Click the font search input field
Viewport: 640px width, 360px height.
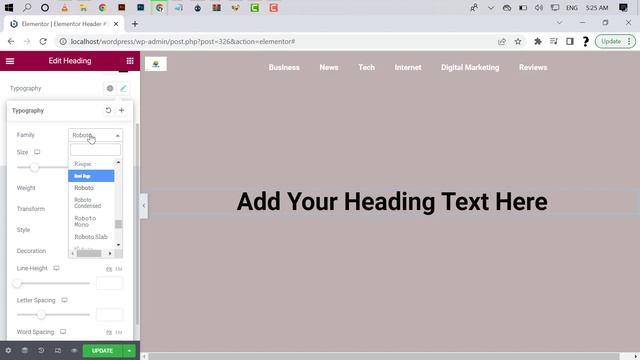pos(96,149)
